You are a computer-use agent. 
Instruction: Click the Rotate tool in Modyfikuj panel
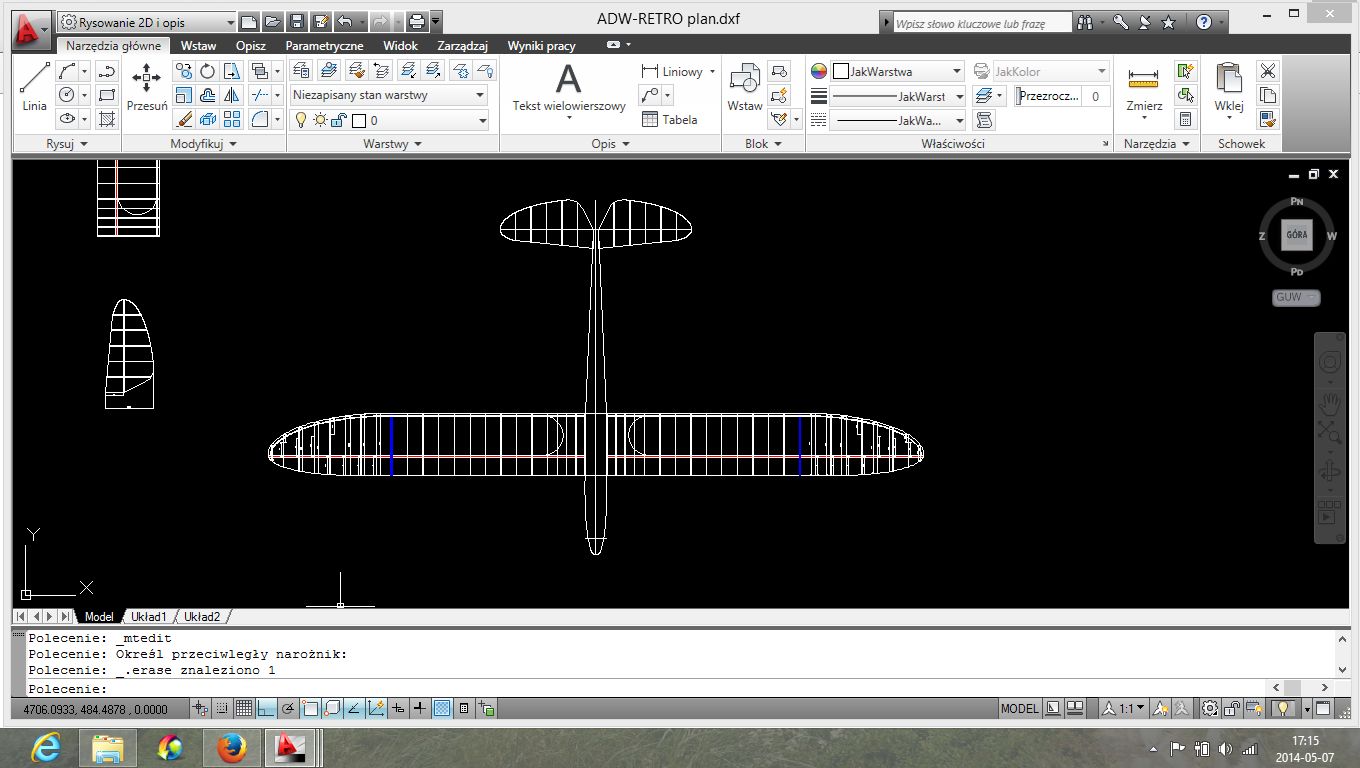(208, 71)
